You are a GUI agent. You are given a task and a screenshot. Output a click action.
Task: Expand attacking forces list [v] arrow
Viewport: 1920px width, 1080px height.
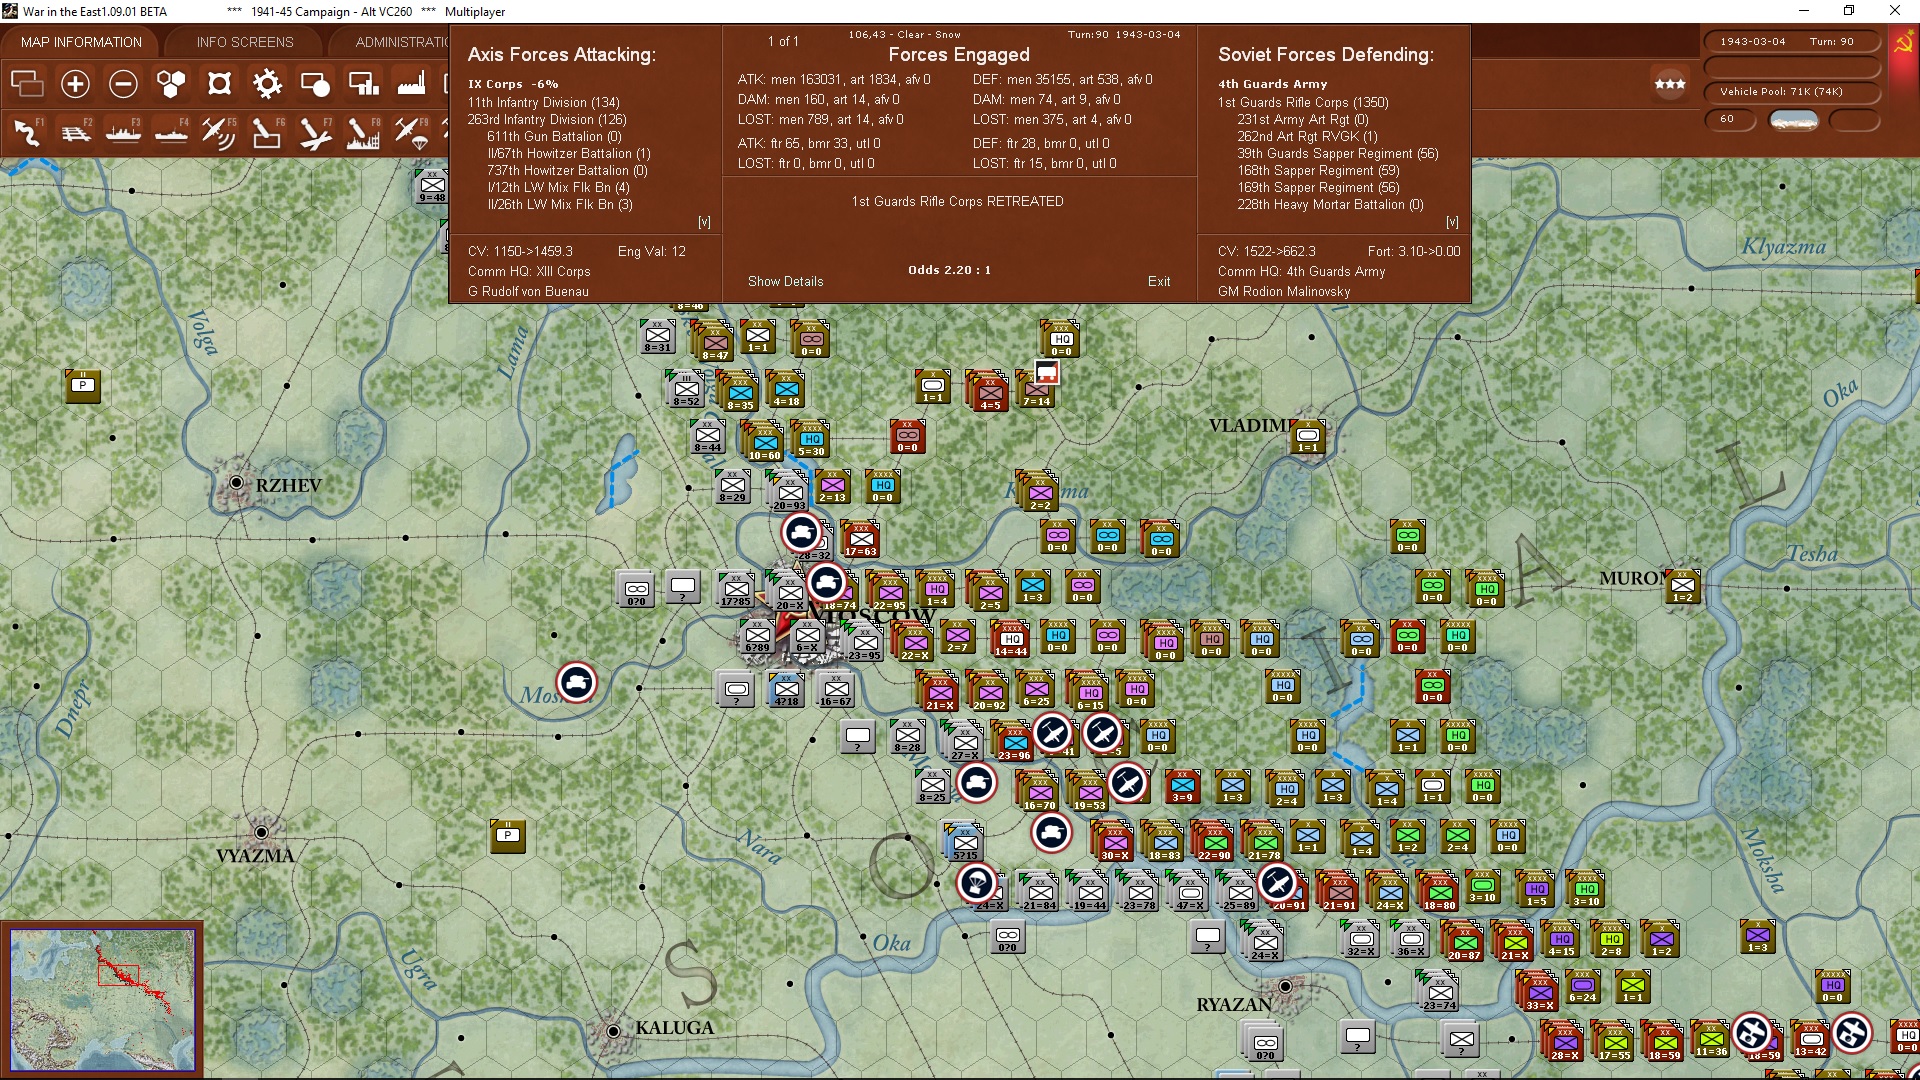(704, 222)
